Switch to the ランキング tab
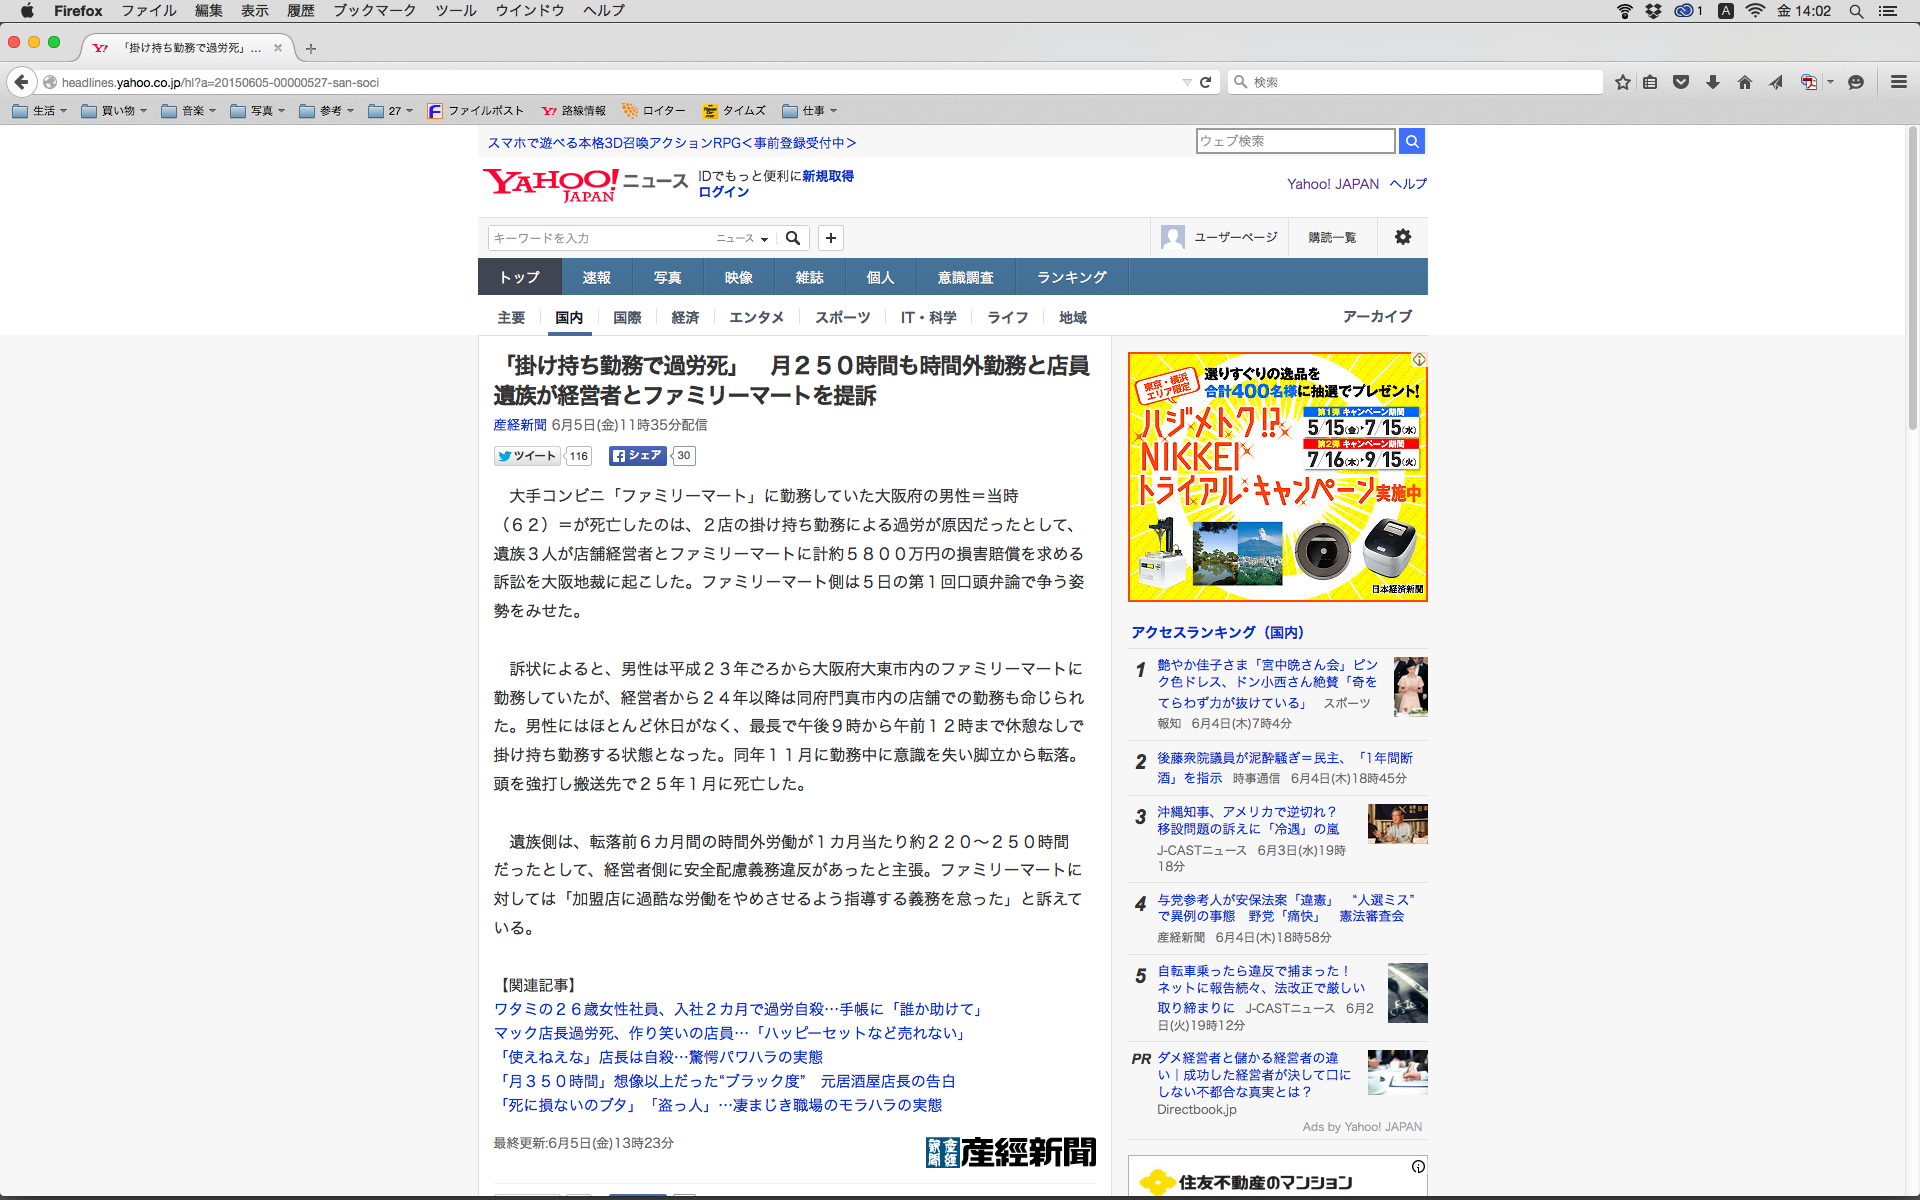Image resolution: width=1920 pixels, height=1200 pixels. click(1071, 277)
